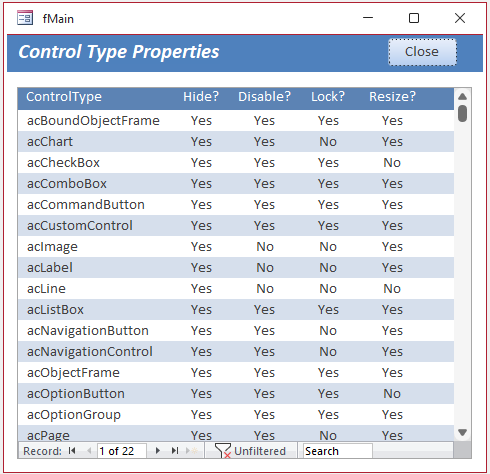
Task: Click new blank record button
Action: pyautogui.click(x=192, y=451)
